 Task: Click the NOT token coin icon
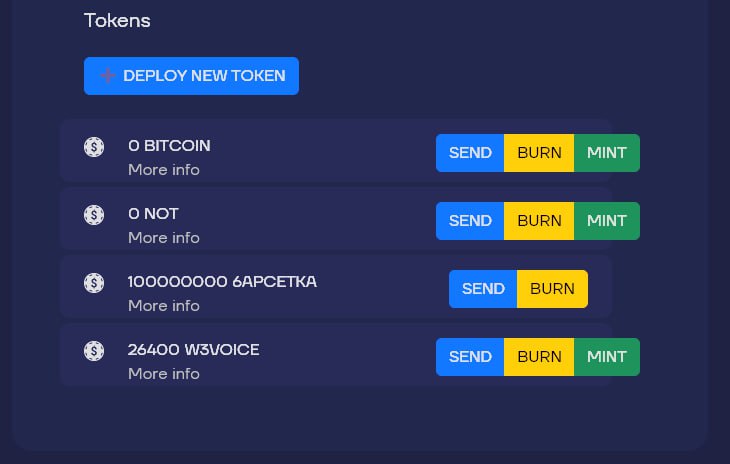click(x=94, y=215)
